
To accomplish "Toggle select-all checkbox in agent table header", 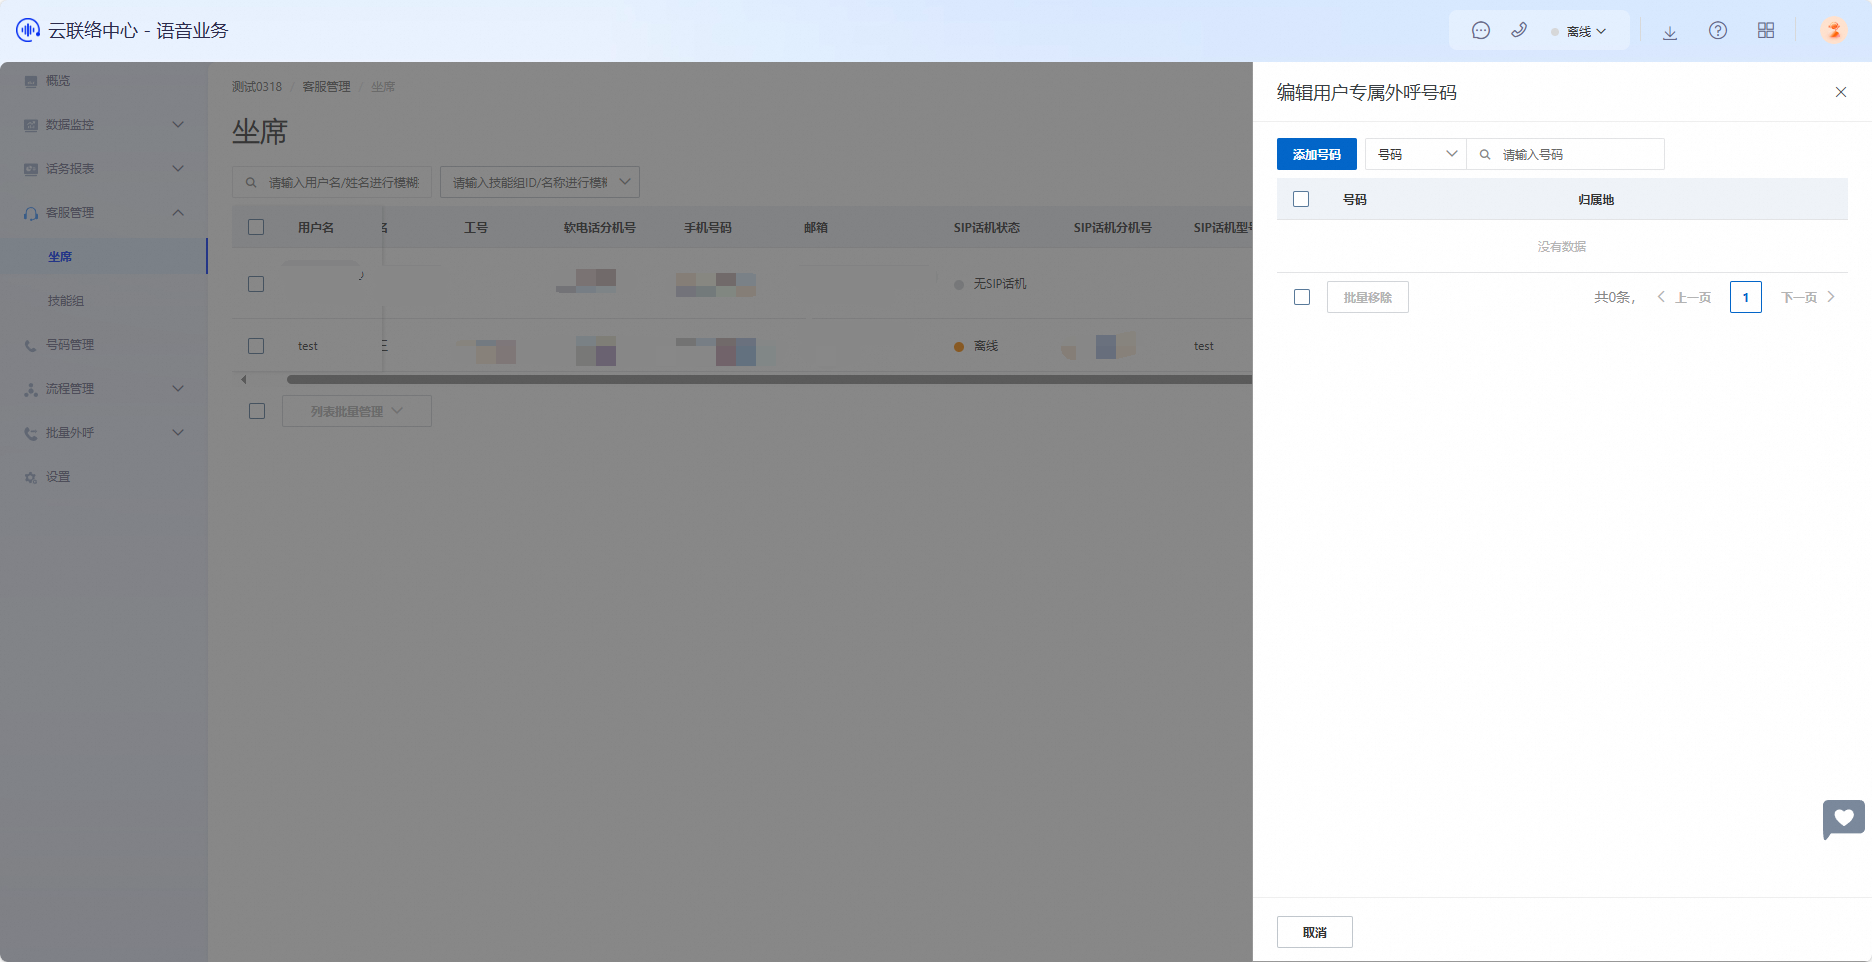I will pos(256,227).
